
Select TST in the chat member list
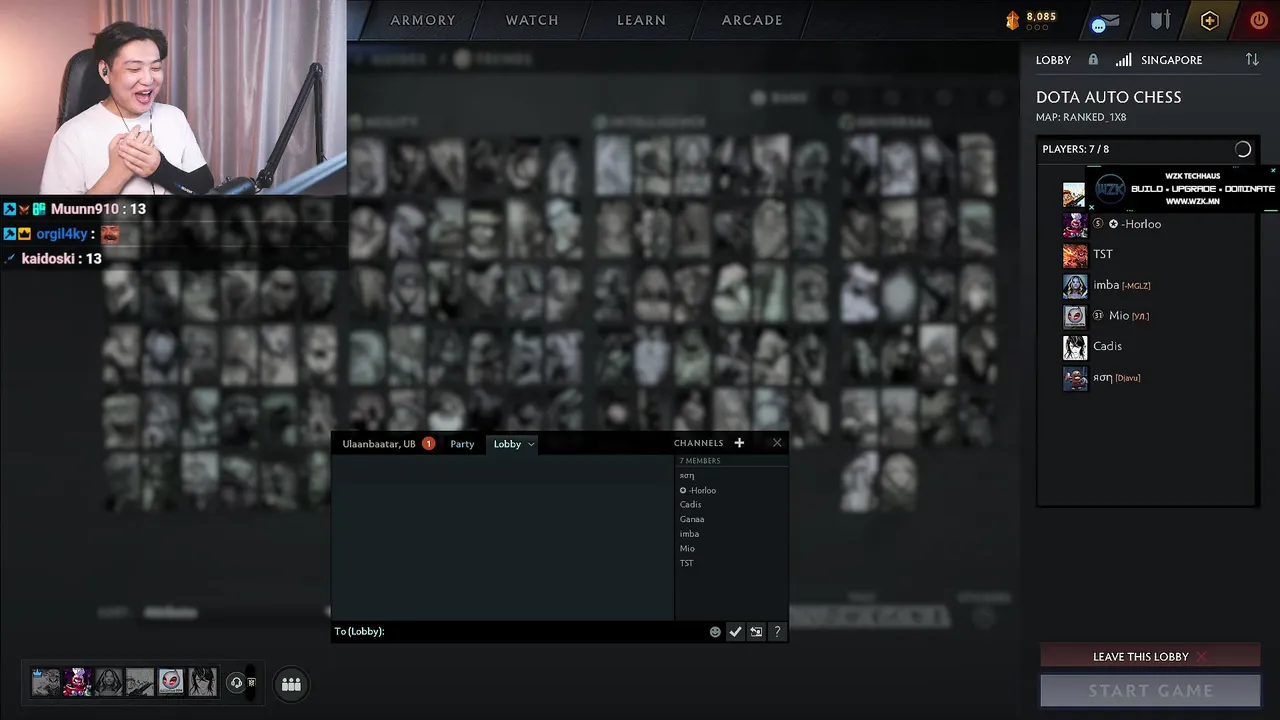pyautogui.click(x=687, y=563)
